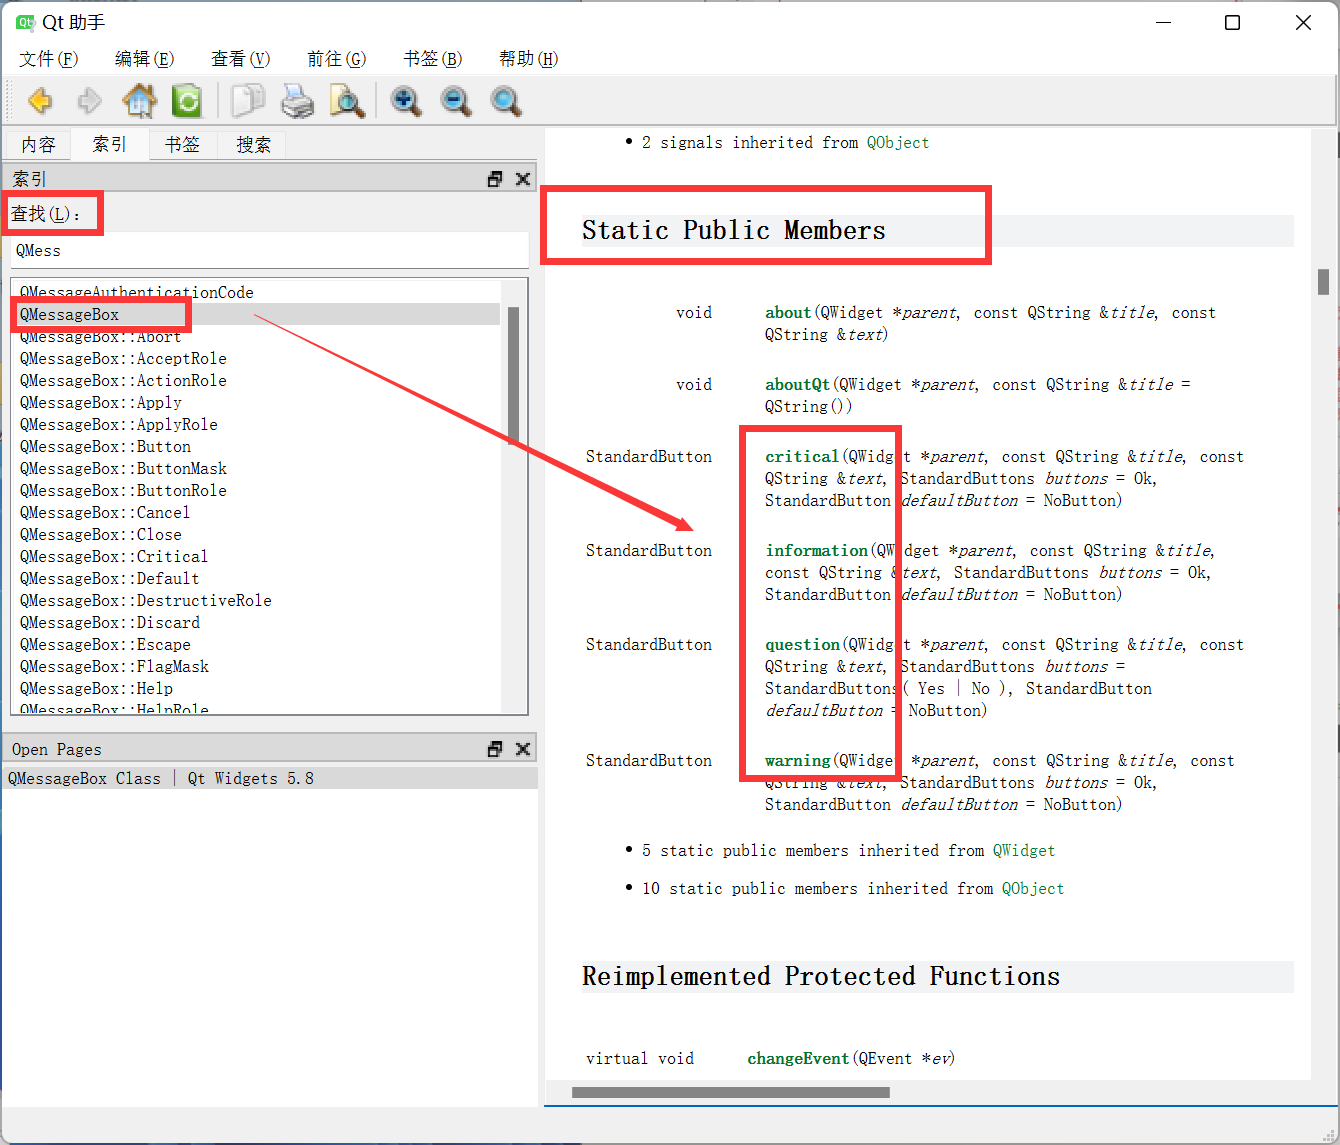
Task: Select the open page QMessageBox Class
Action: (269, 778)
